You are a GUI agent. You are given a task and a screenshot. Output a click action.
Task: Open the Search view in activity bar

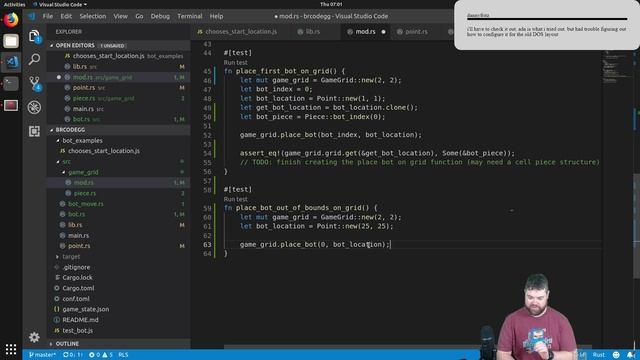(x=34, y=60)
